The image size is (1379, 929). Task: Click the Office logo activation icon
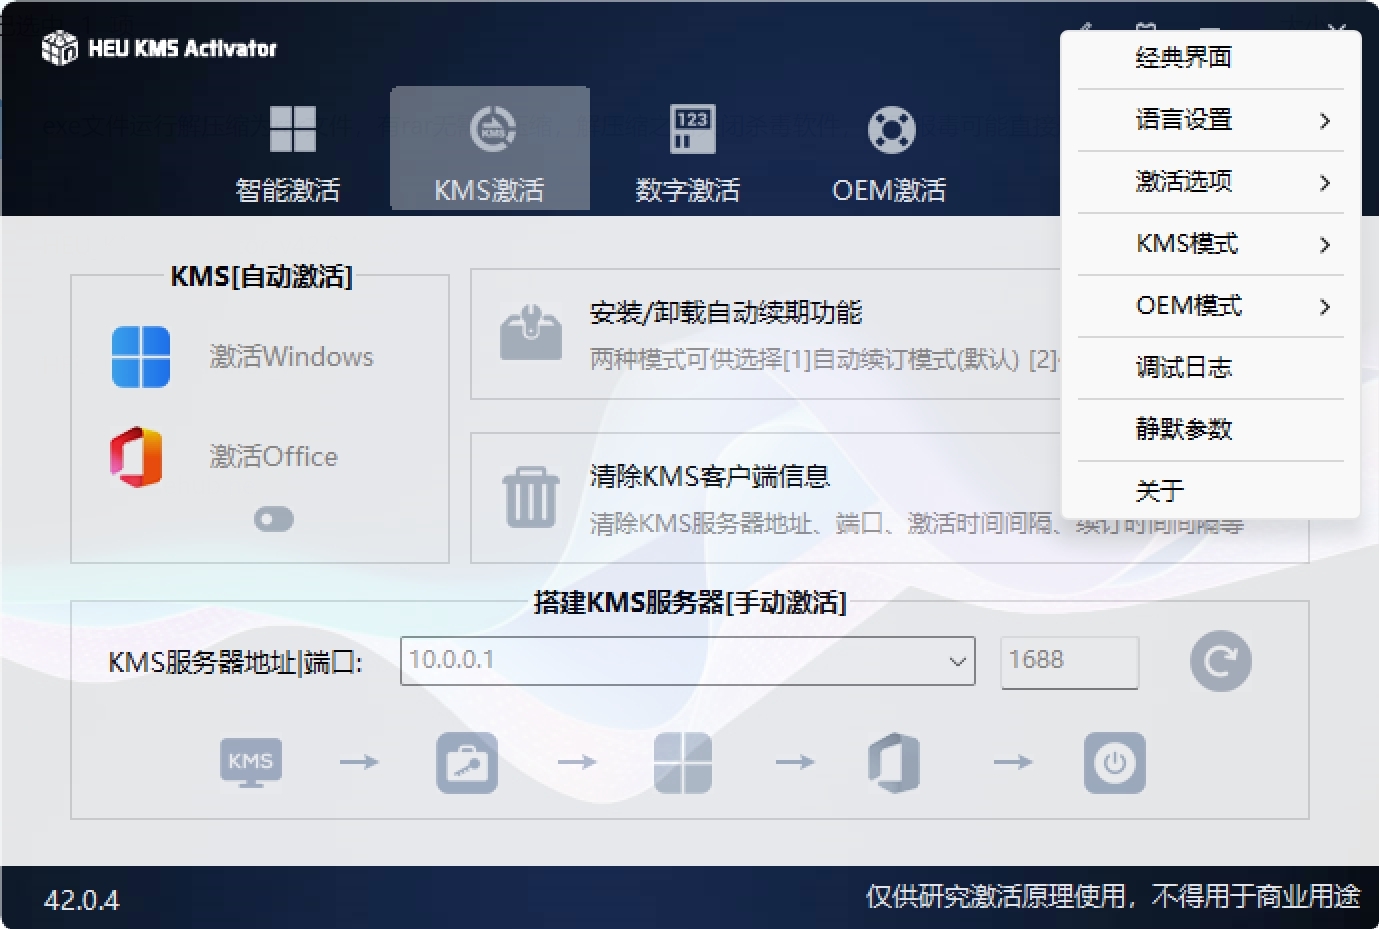(x=137, y=457)
